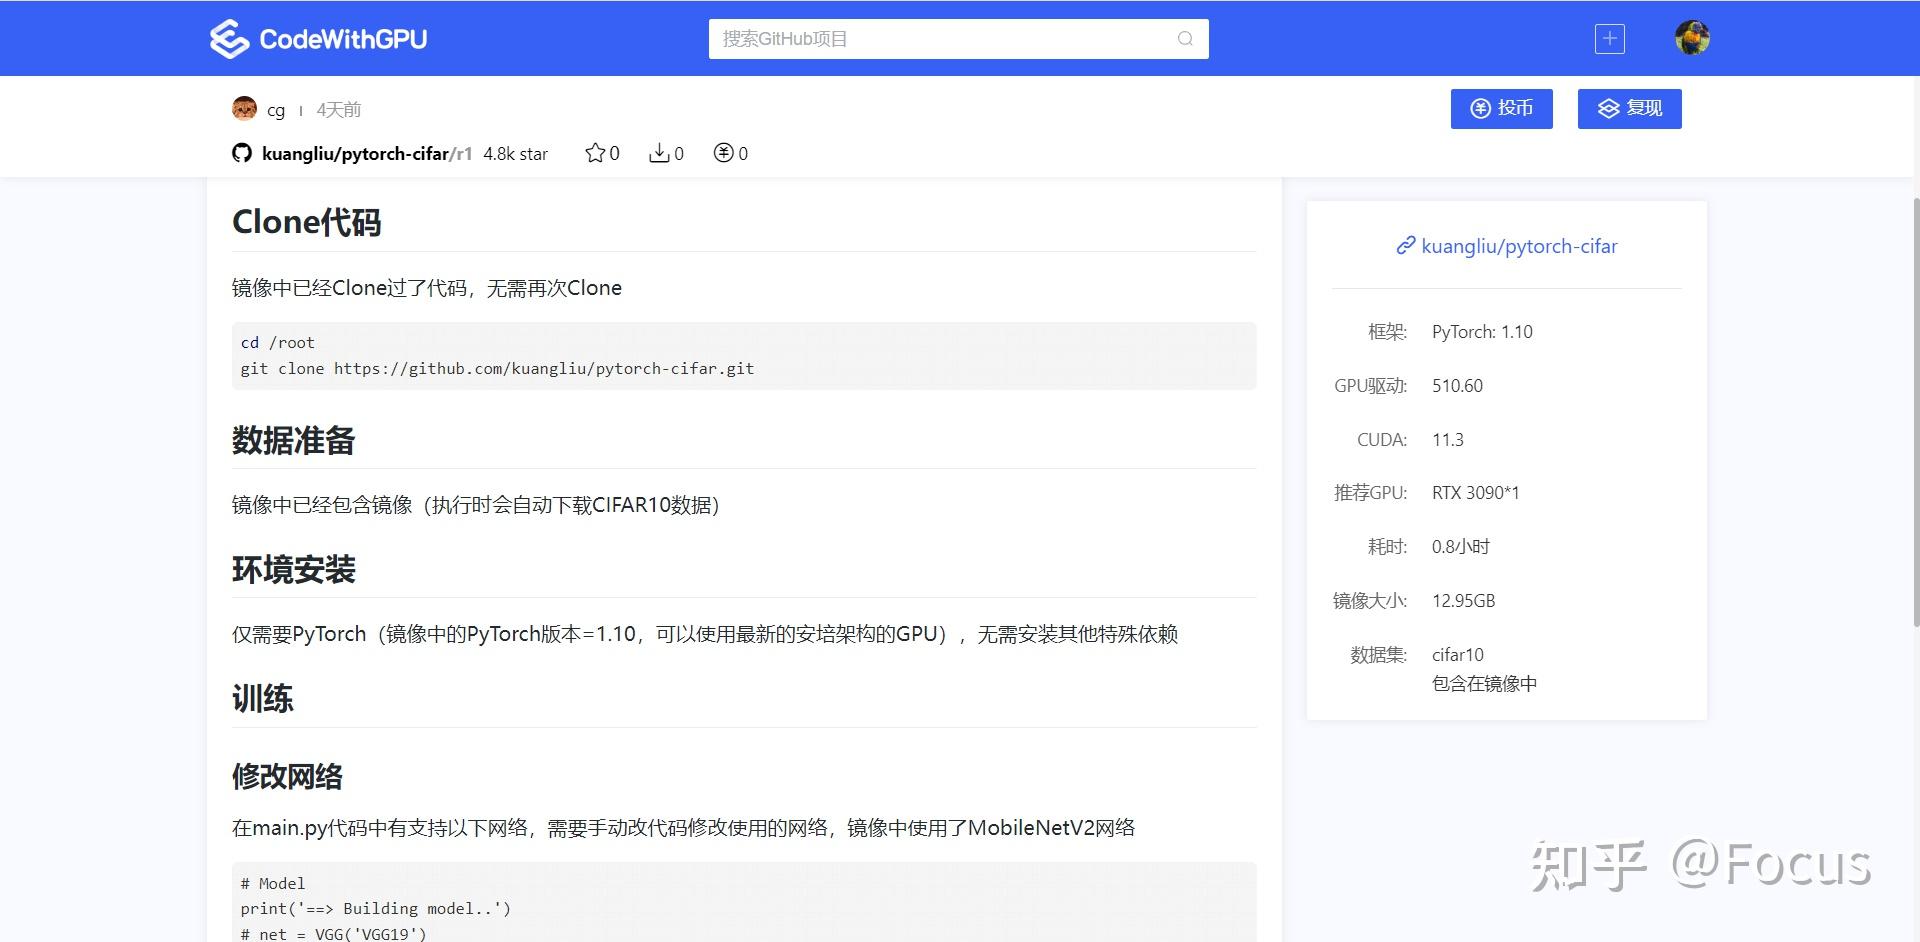Viewport: 1920px width, 942px height.
Task: Click the layered icon inside the 复现 button
Action: (1608, 108)
